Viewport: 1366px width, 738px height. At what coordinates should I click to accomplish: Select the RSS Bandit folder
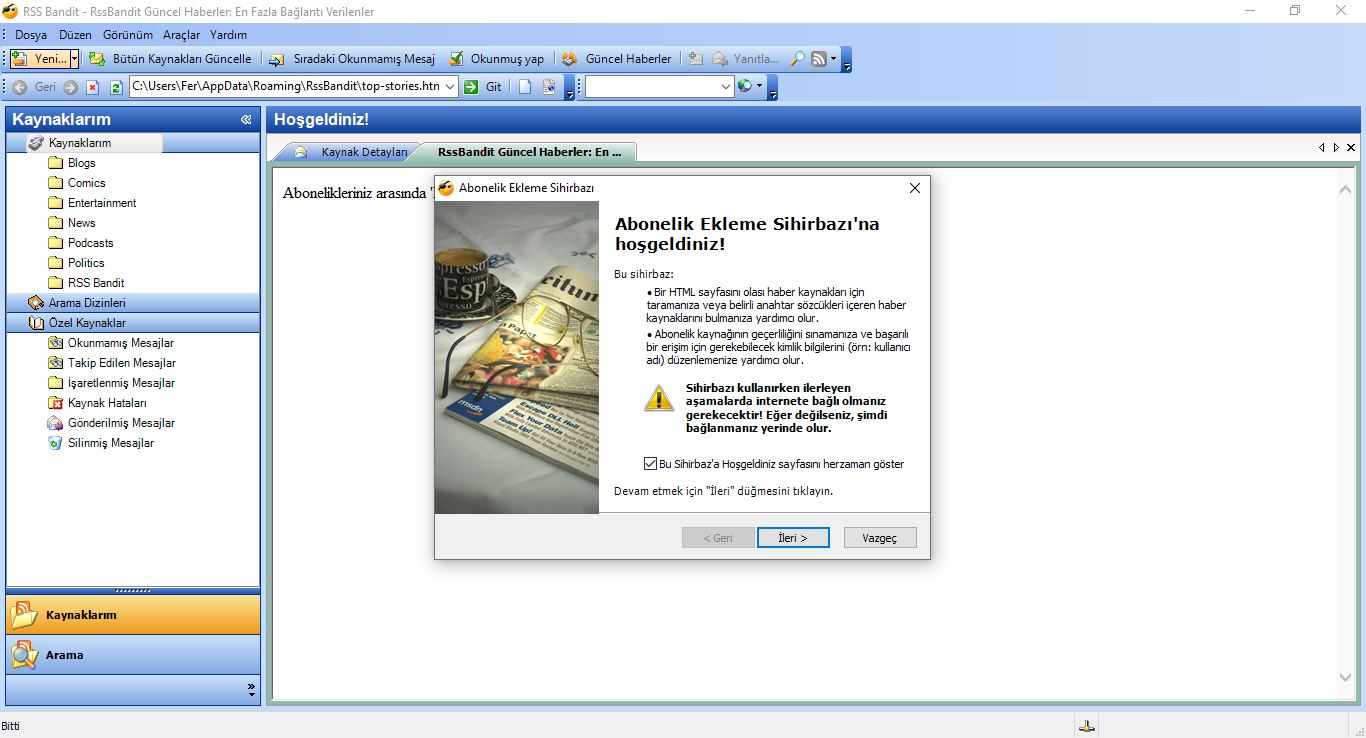[96, 283]
